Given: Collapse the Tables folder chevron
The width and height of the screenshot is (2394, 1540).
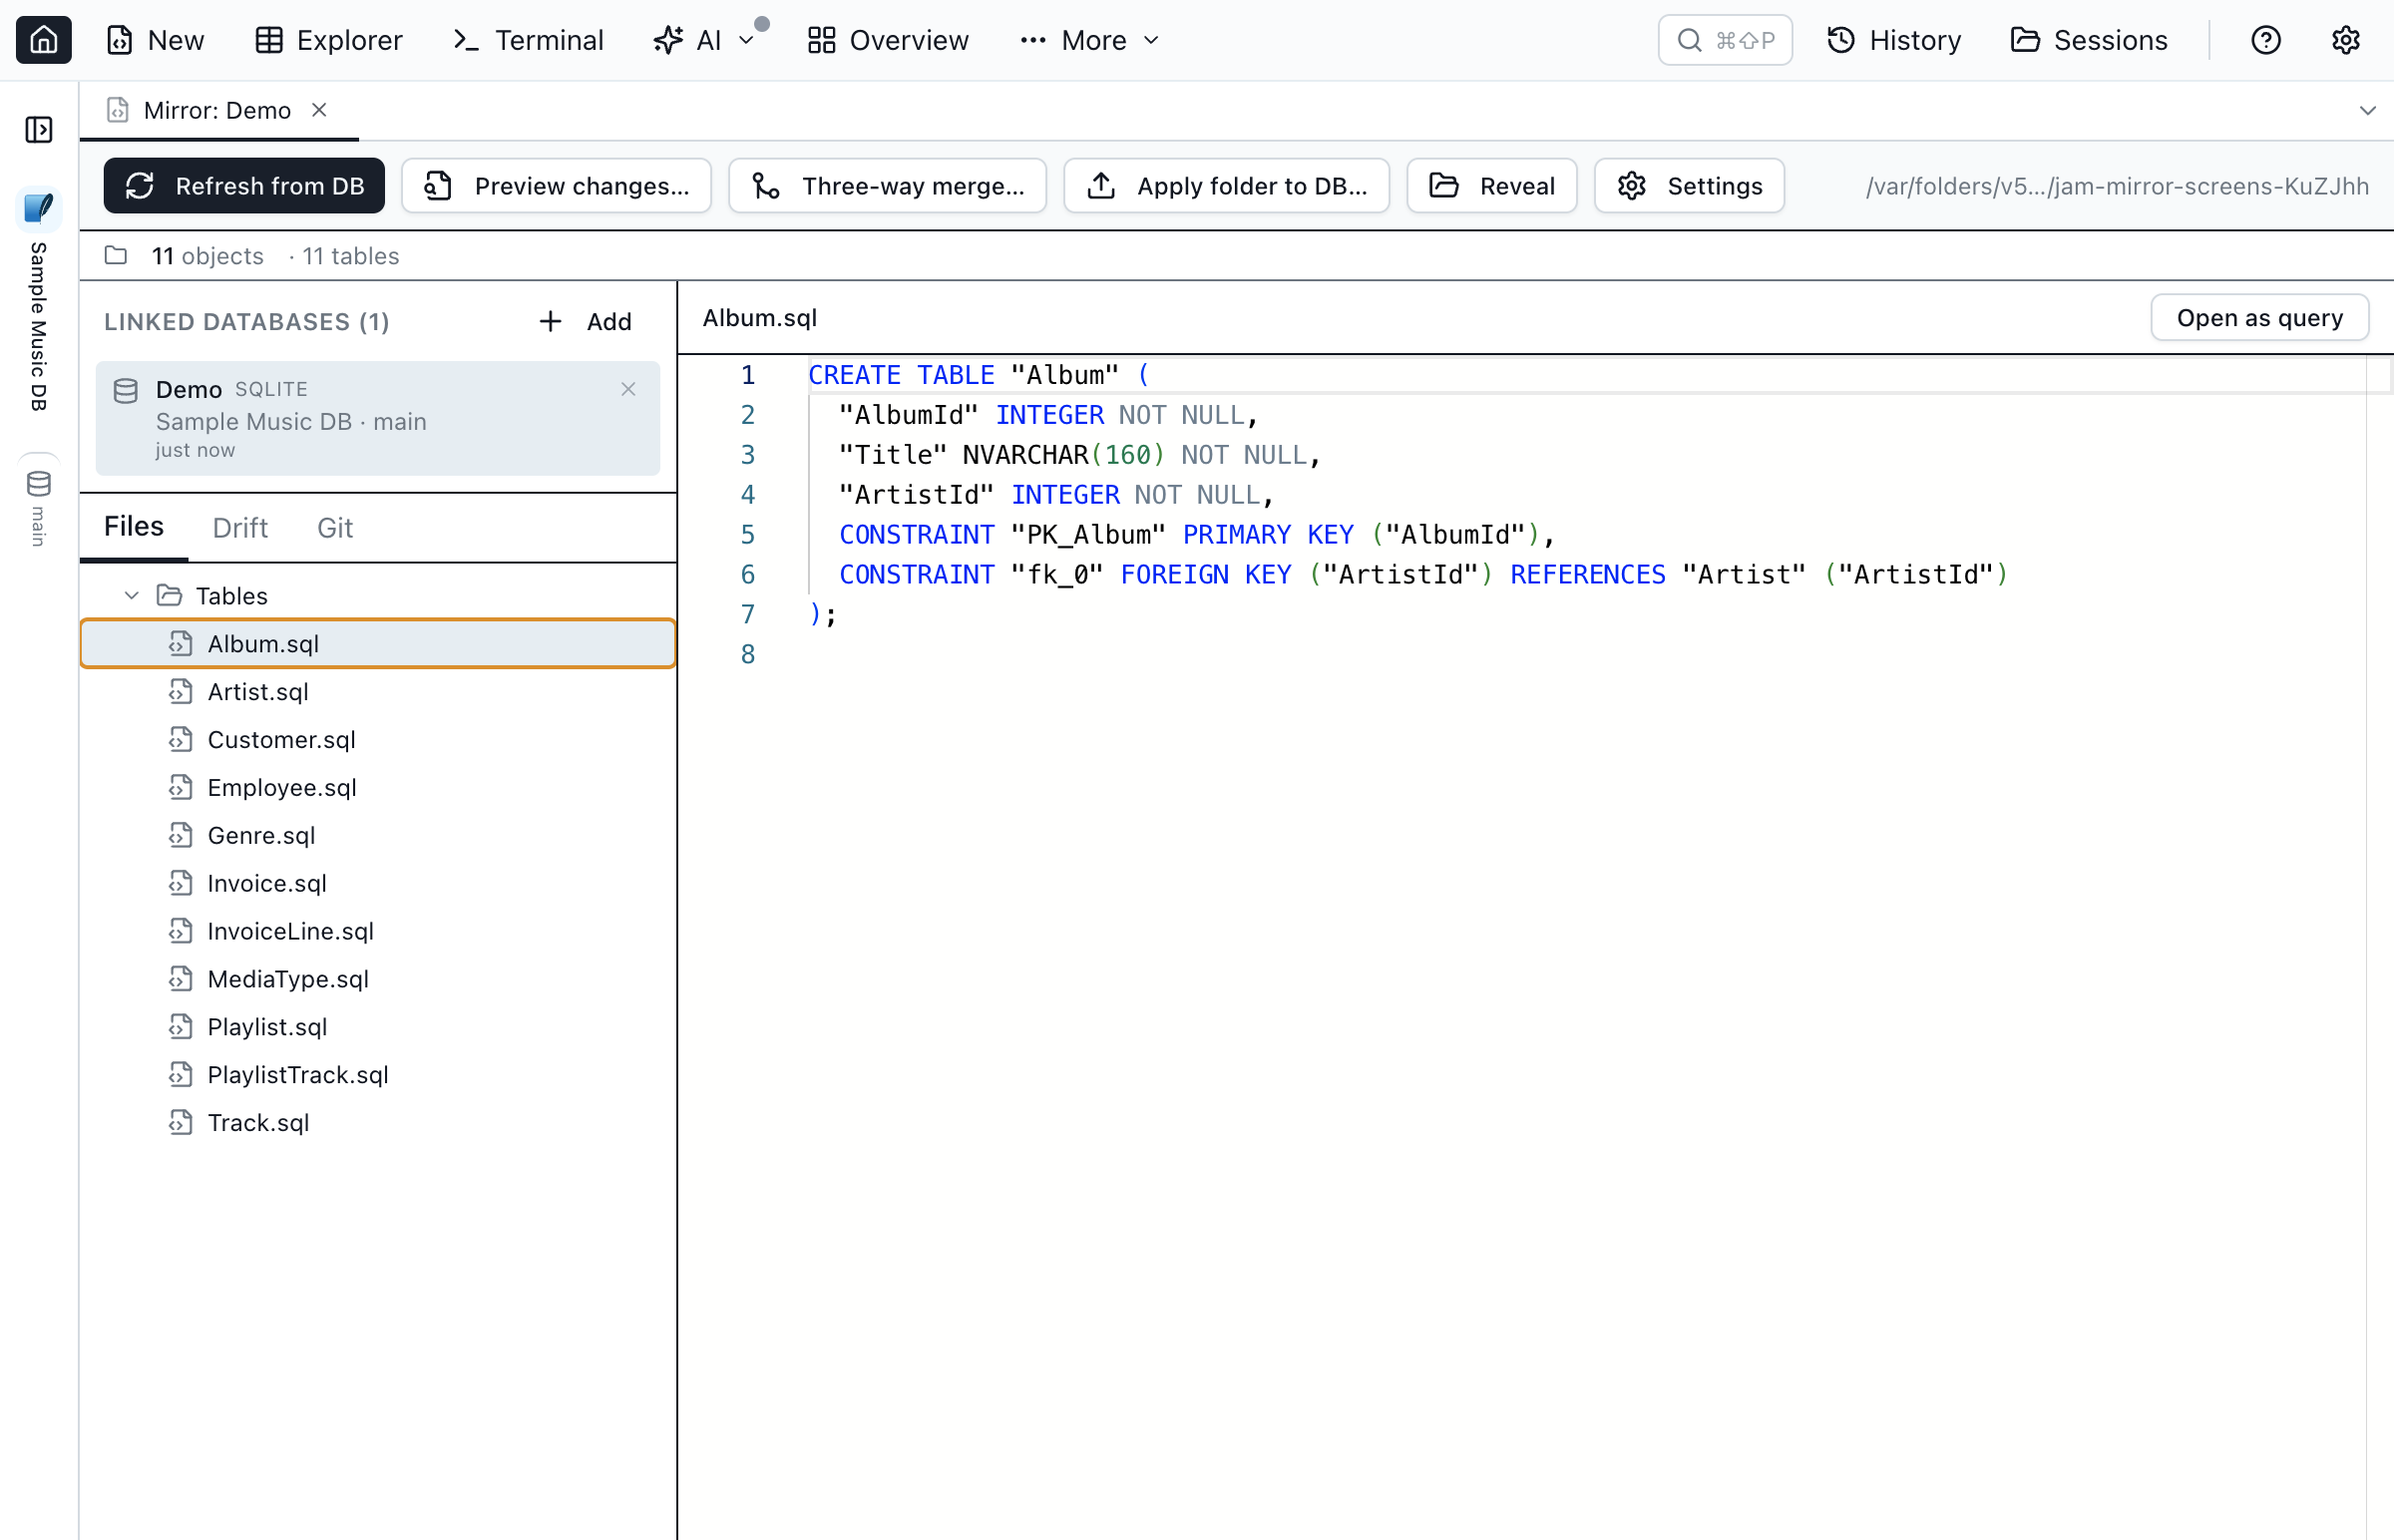Looking at the screenshot, I should pyautogui.click(x=131, y=596).
